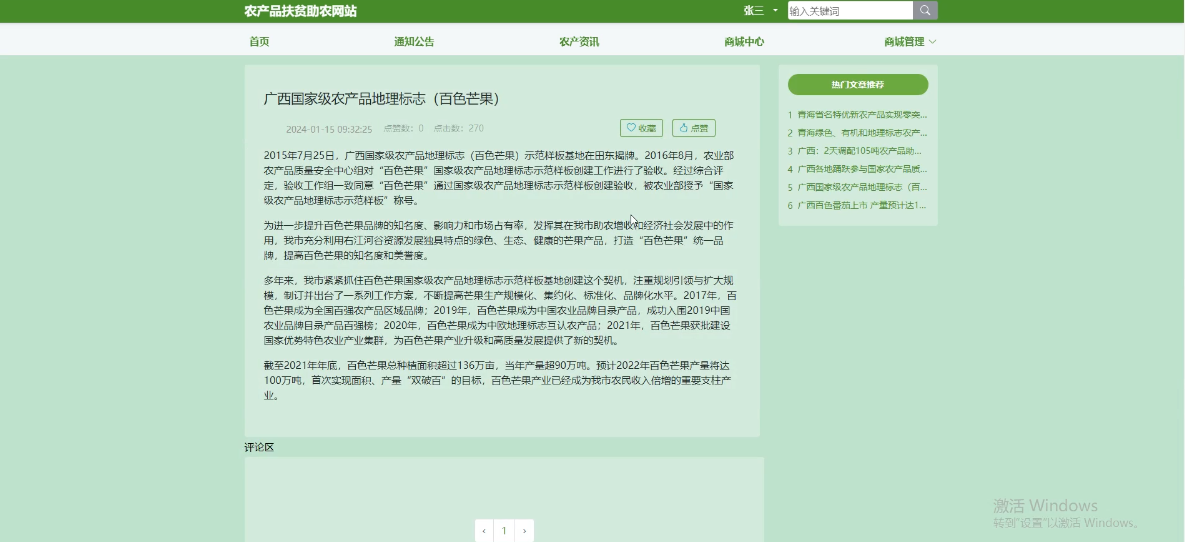The image size is (1185, 542).
Task: Open the 商城中心 nav item
Action: coord(744,42)
